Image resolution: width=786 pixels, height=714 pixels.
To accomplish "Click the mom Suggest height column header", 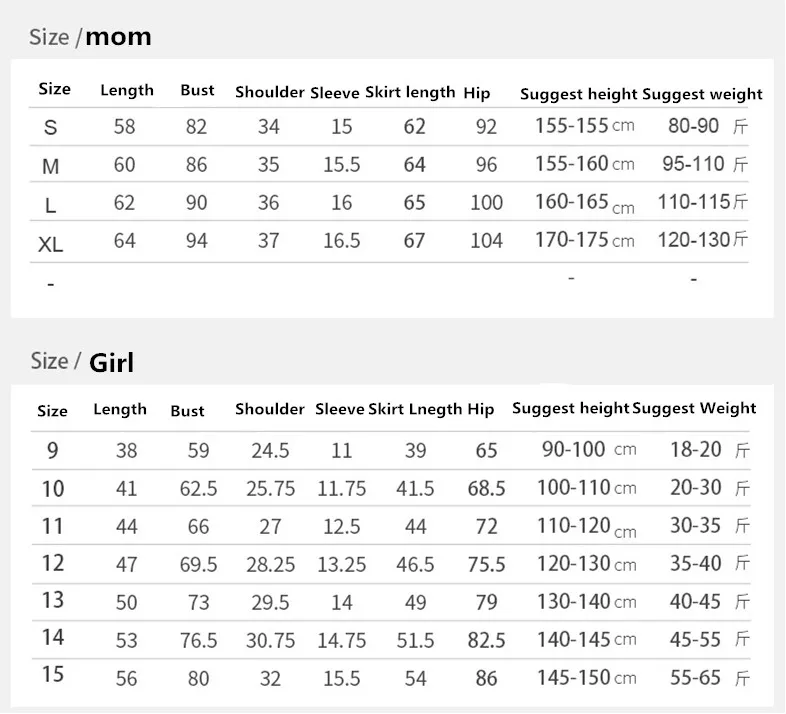I will 578,94.
